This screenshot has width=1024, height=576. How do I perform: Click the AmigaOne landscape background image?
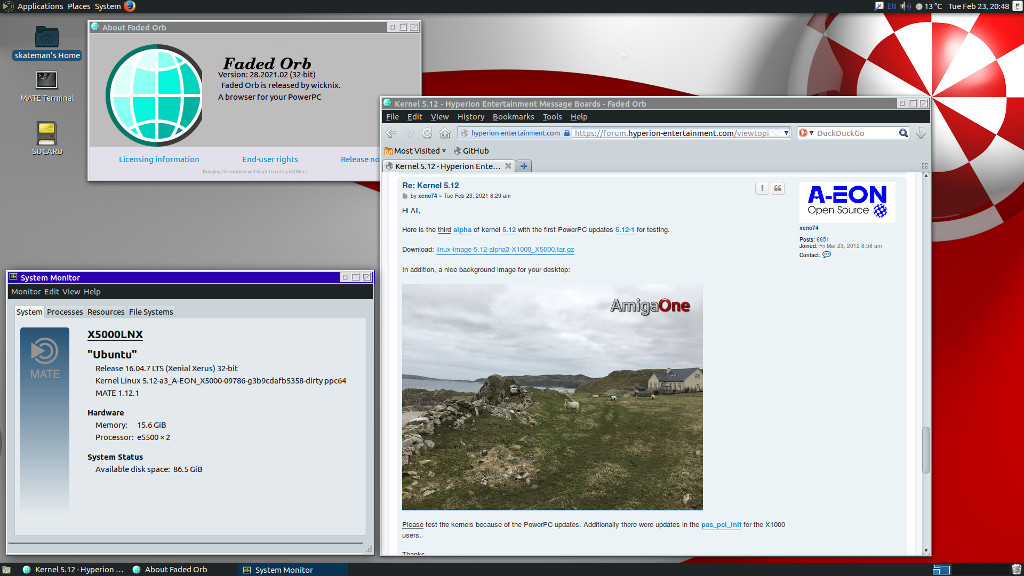point(552,397)
